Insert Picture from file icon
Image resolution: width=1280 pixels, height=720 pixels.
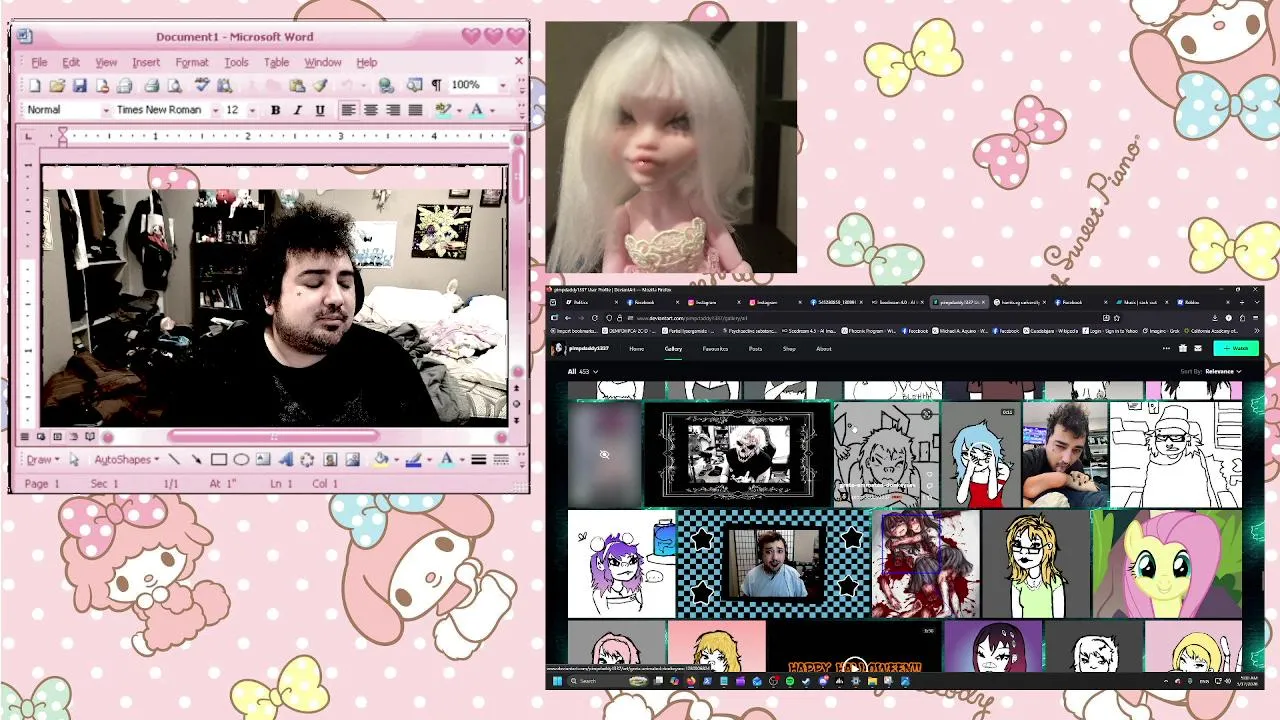coord(352,460)
